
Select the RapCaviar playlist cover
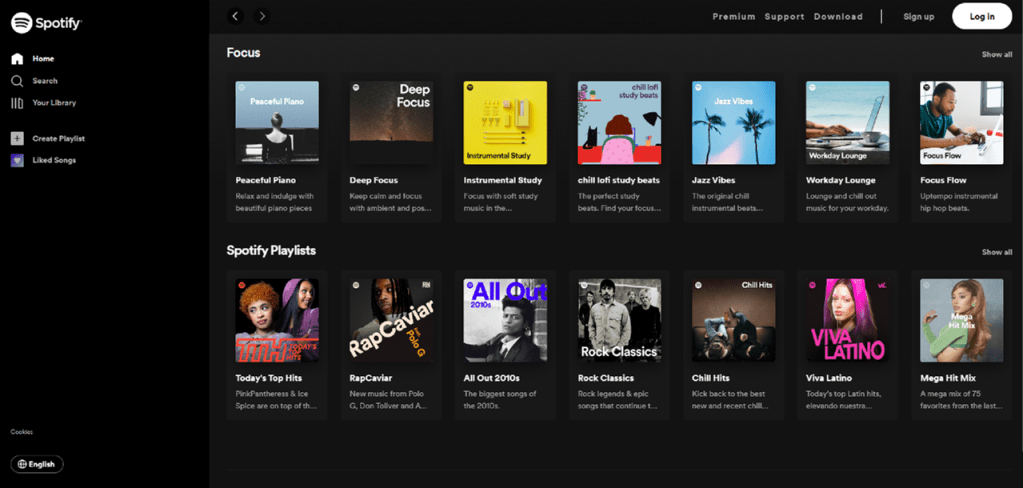click(391, 320)
